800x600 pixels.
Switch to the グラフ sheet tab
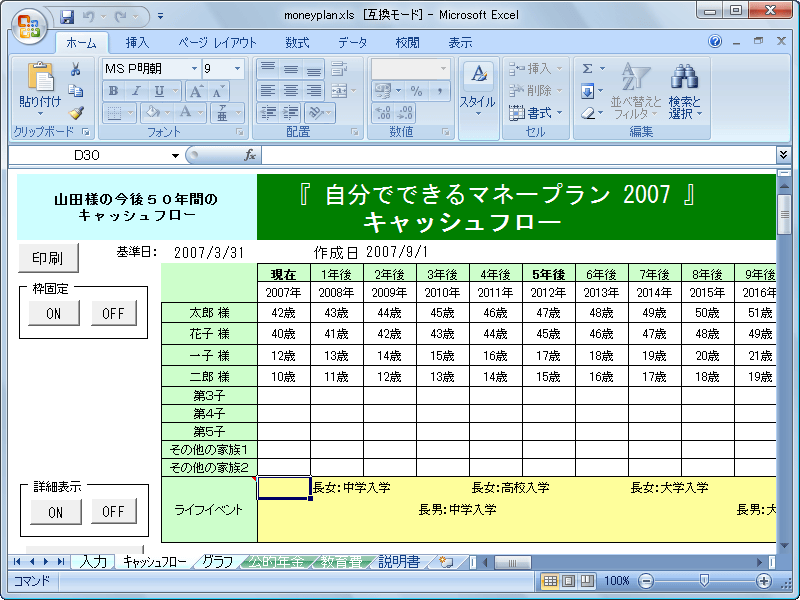pos(218,562)
